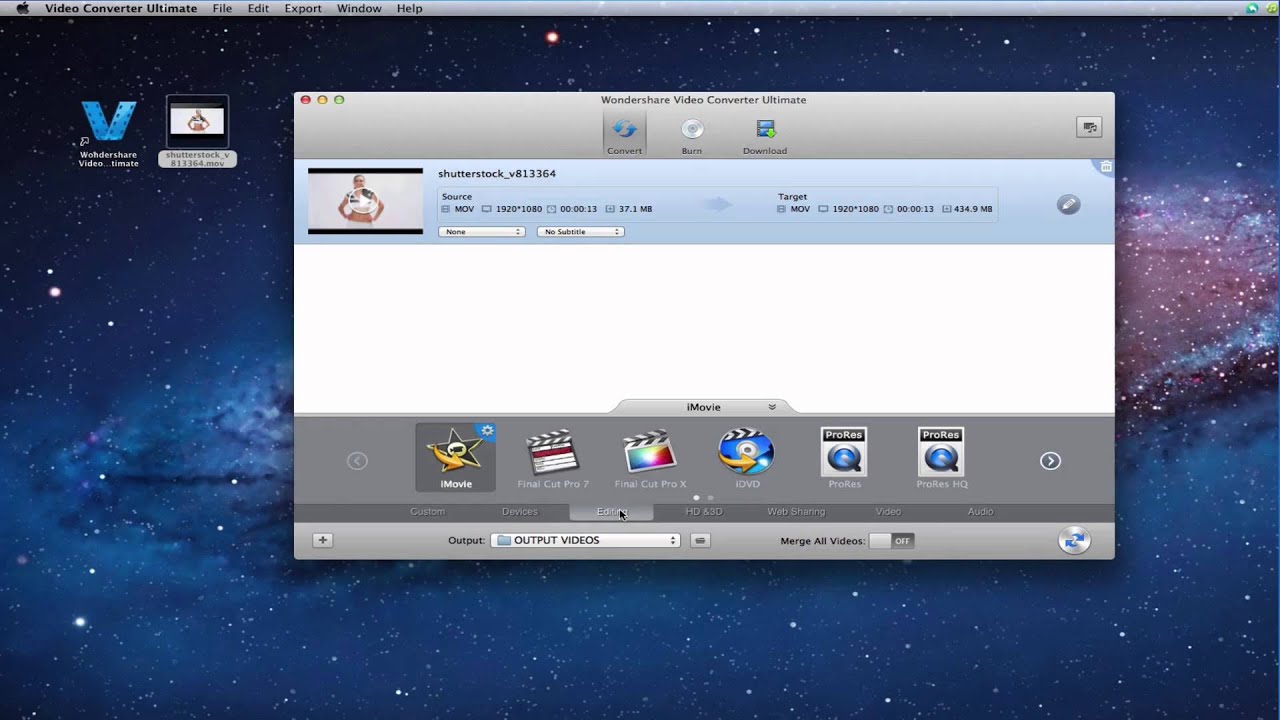Switch to the Devices format tab

click(x=519, y=512)
